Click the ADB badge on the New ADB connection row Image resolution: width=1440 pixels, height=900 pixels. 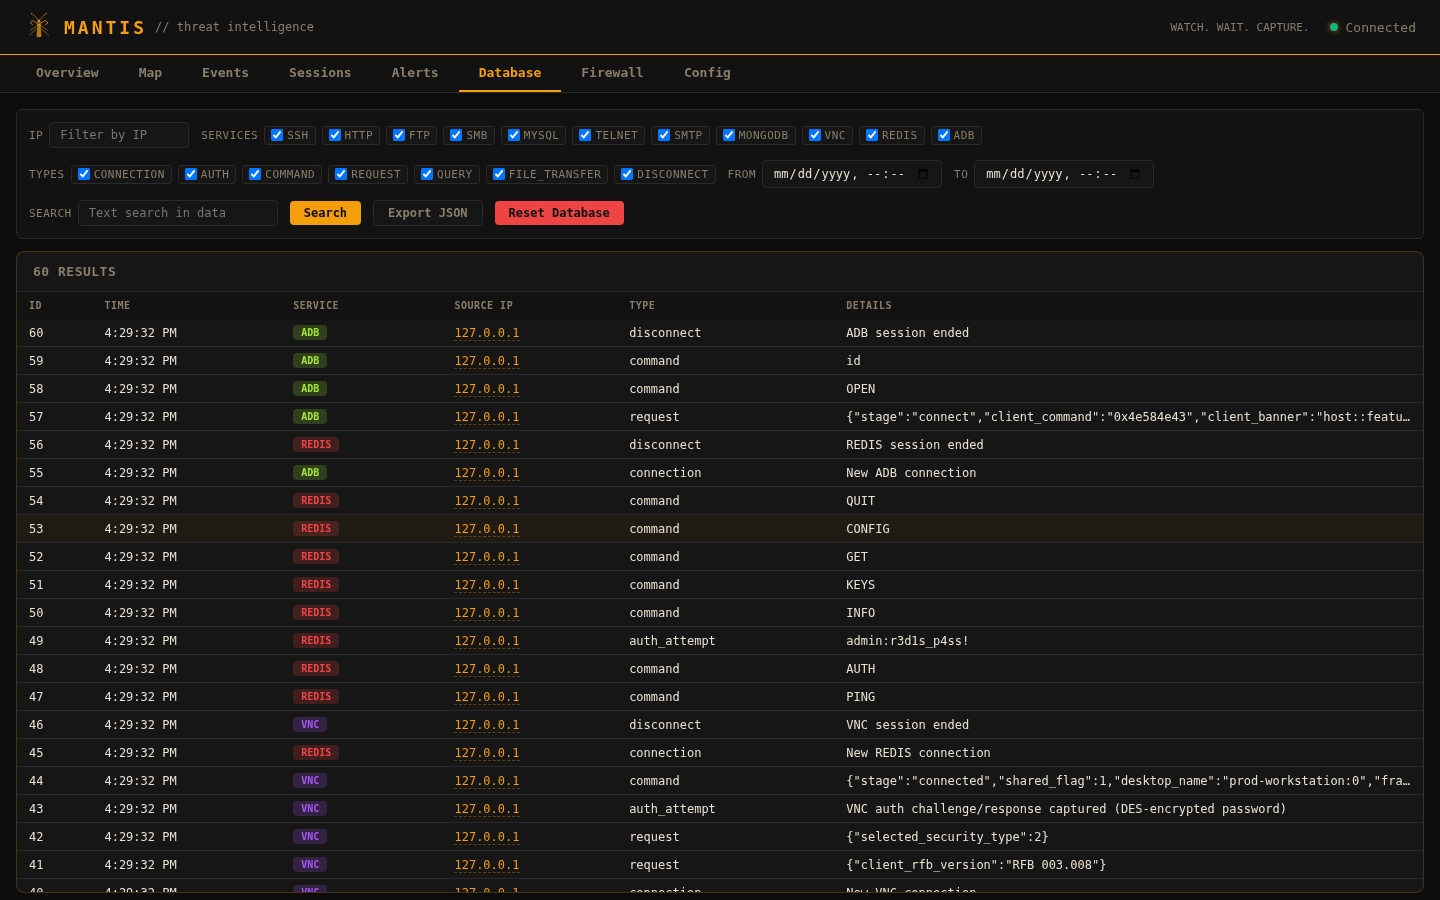pyautogui.click(x=309, y=472)
